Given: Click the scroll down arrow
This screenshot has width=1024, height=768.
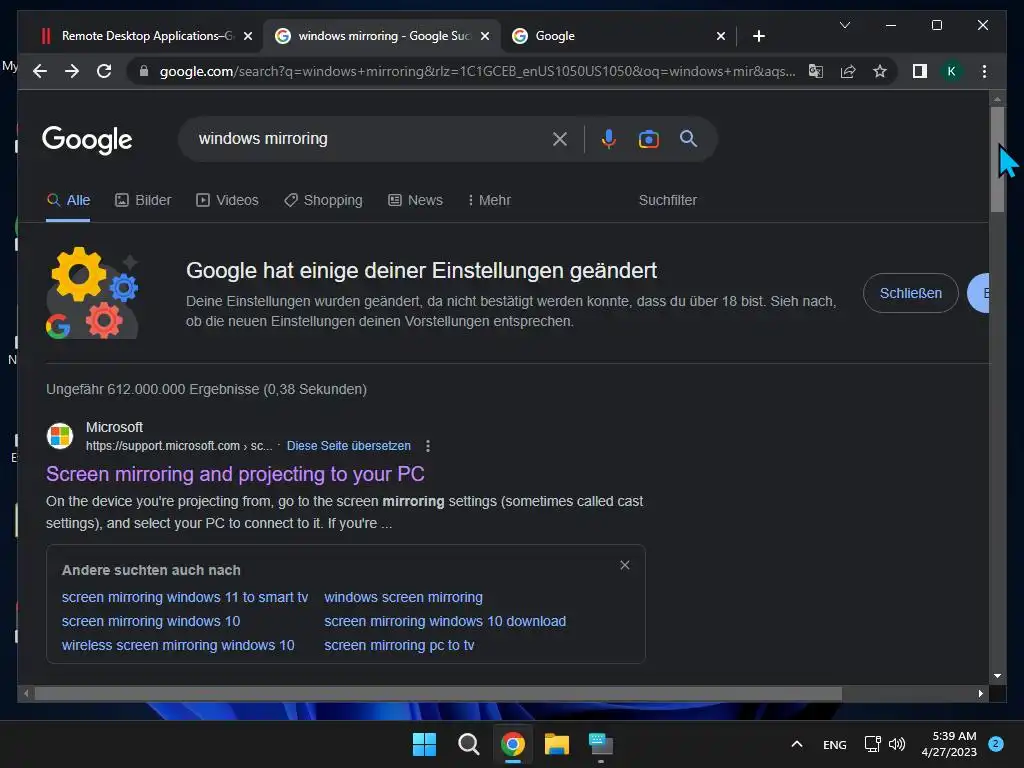Looking at the screenshot, I should [997, 676].
